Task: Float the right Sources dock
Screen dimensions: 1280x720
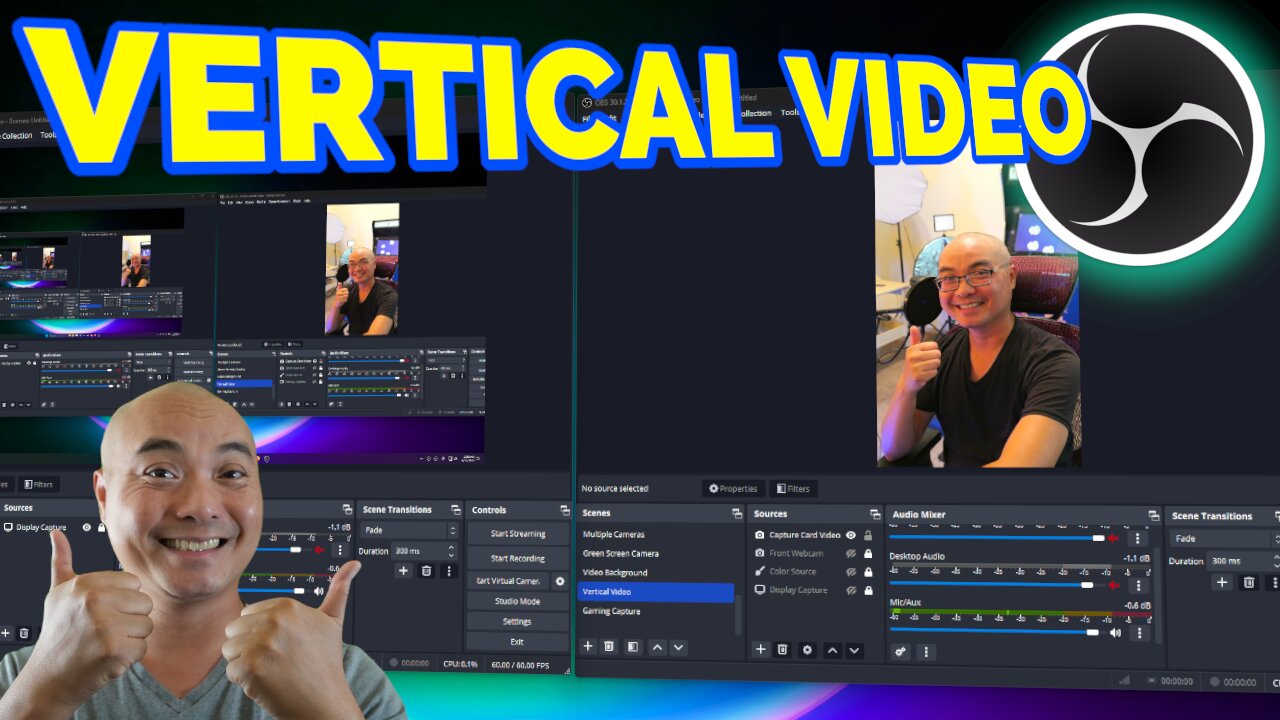Action: (x=875, y=514)
